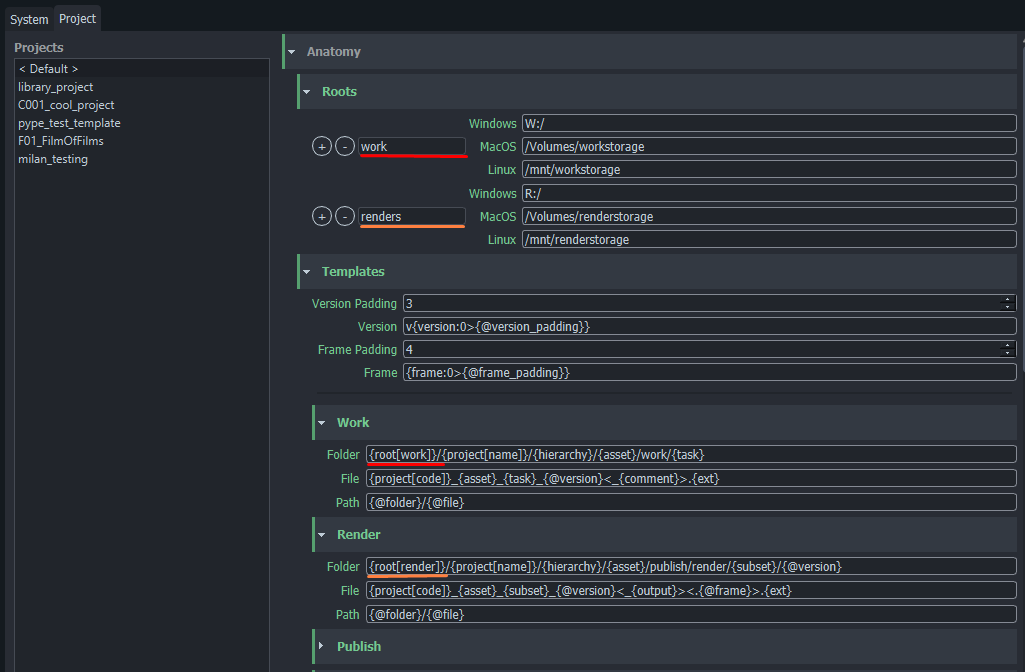Collapse the Templates section
1025x672 pixels.
[x=307, y=272]
